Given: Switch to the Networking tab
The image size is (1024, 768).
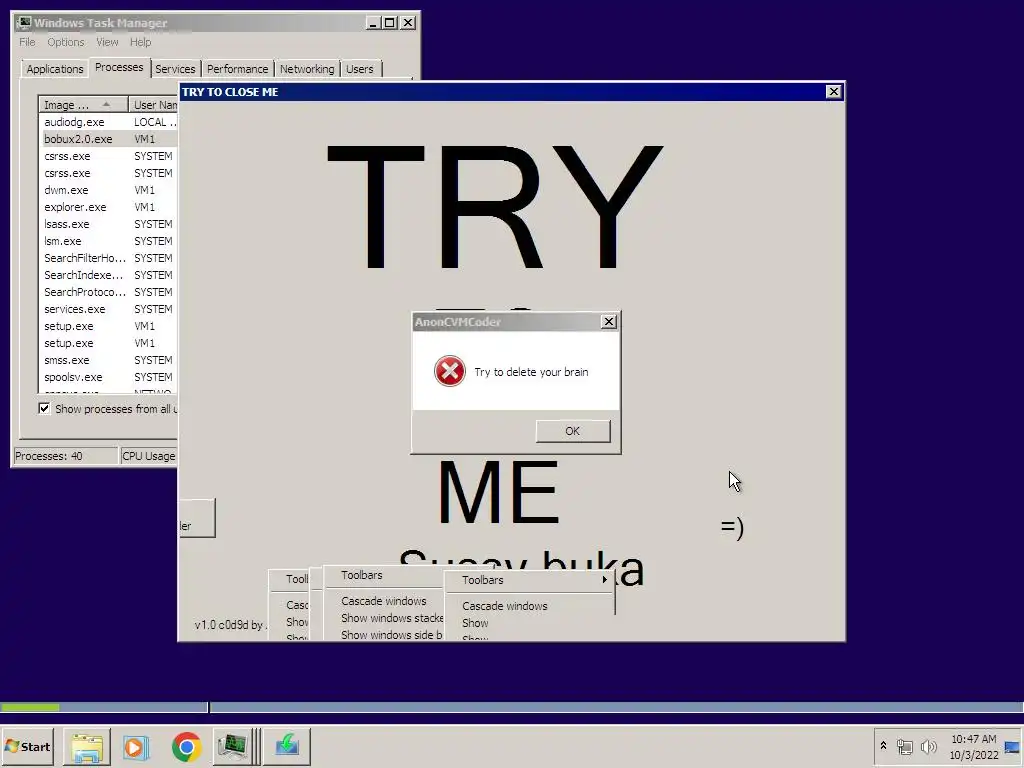Looking at the screenshot, I should (307, 69).
